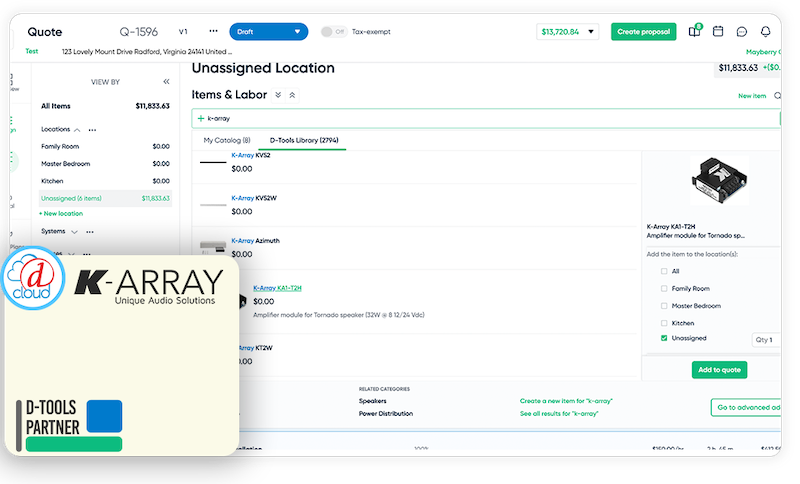Open the chat messages icon
The height and width of the screenshot is (484, 800).
pos(742,32)
